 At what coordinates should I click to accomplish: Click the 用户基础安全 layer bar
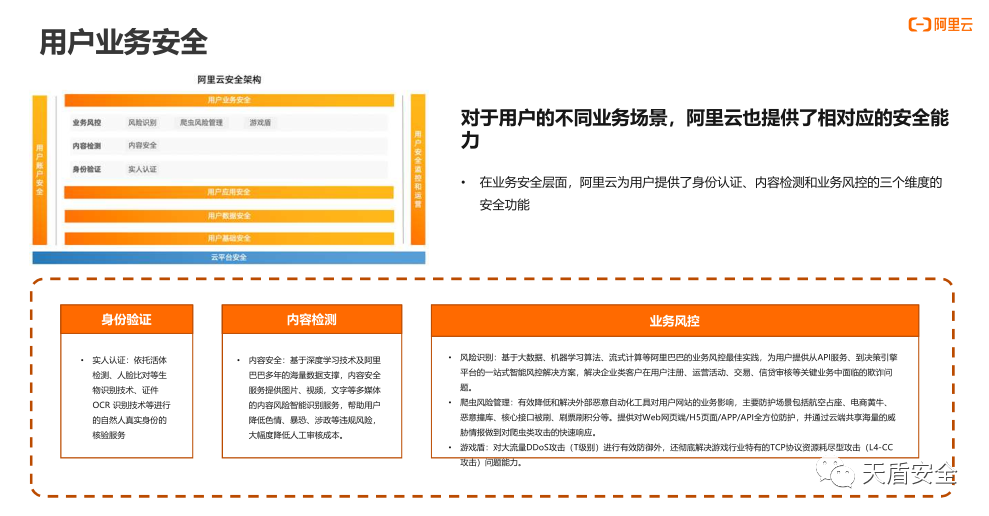click(229, 238)
